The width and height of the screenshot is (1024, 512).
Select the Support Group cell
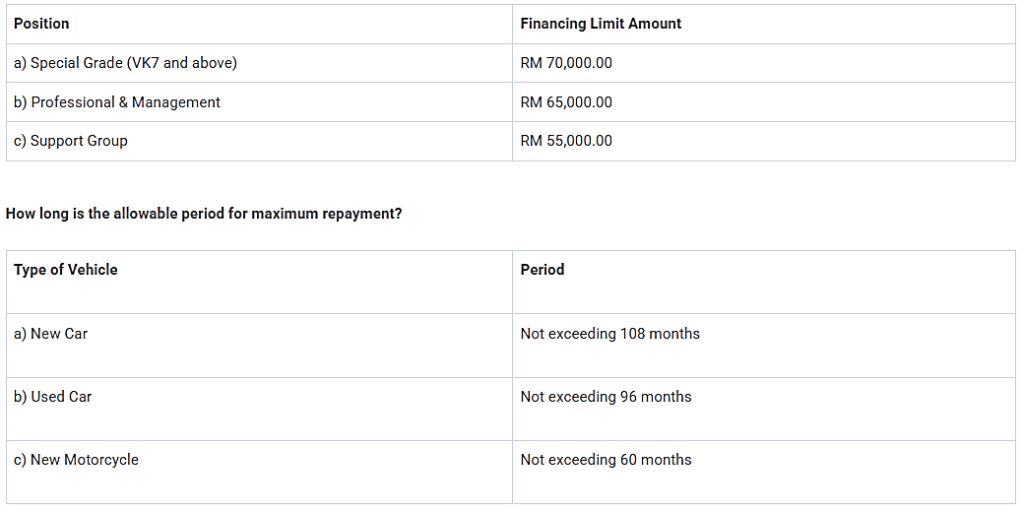70,141
